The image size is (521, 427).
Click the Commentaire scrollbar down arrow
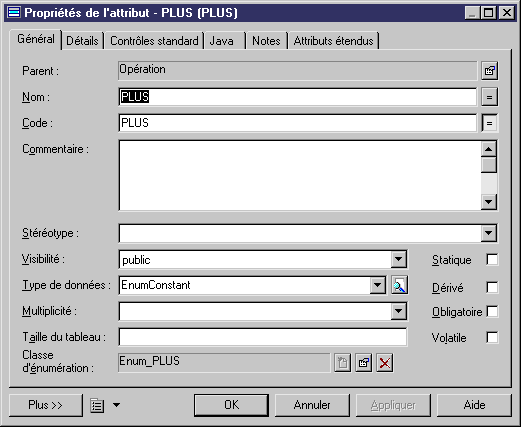[489, 202]
